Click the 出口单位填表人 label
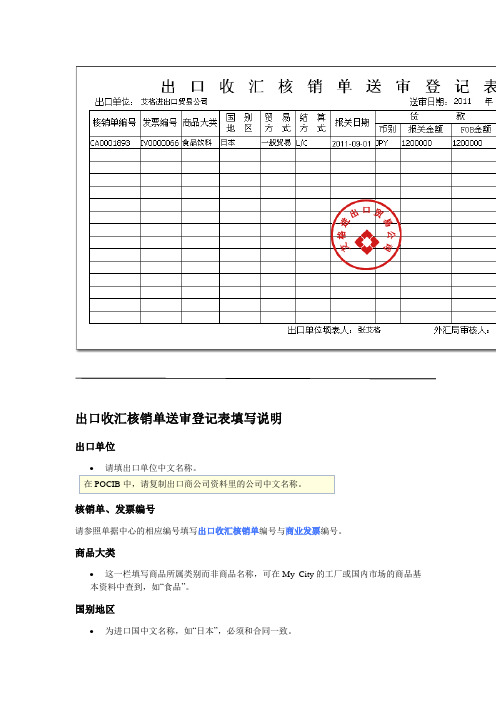This screenshot has height=702, width=496. tap(320, 330)
